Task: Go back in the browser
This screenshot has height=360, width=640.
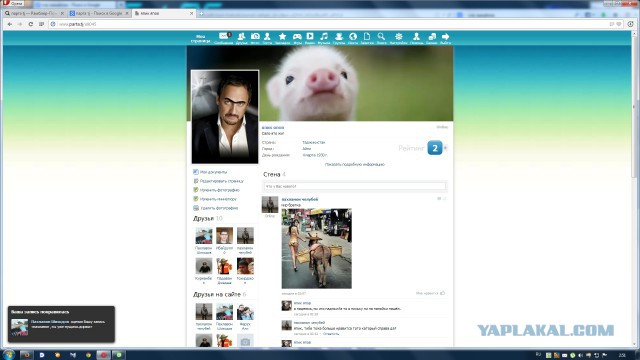Action: [10, 24]
